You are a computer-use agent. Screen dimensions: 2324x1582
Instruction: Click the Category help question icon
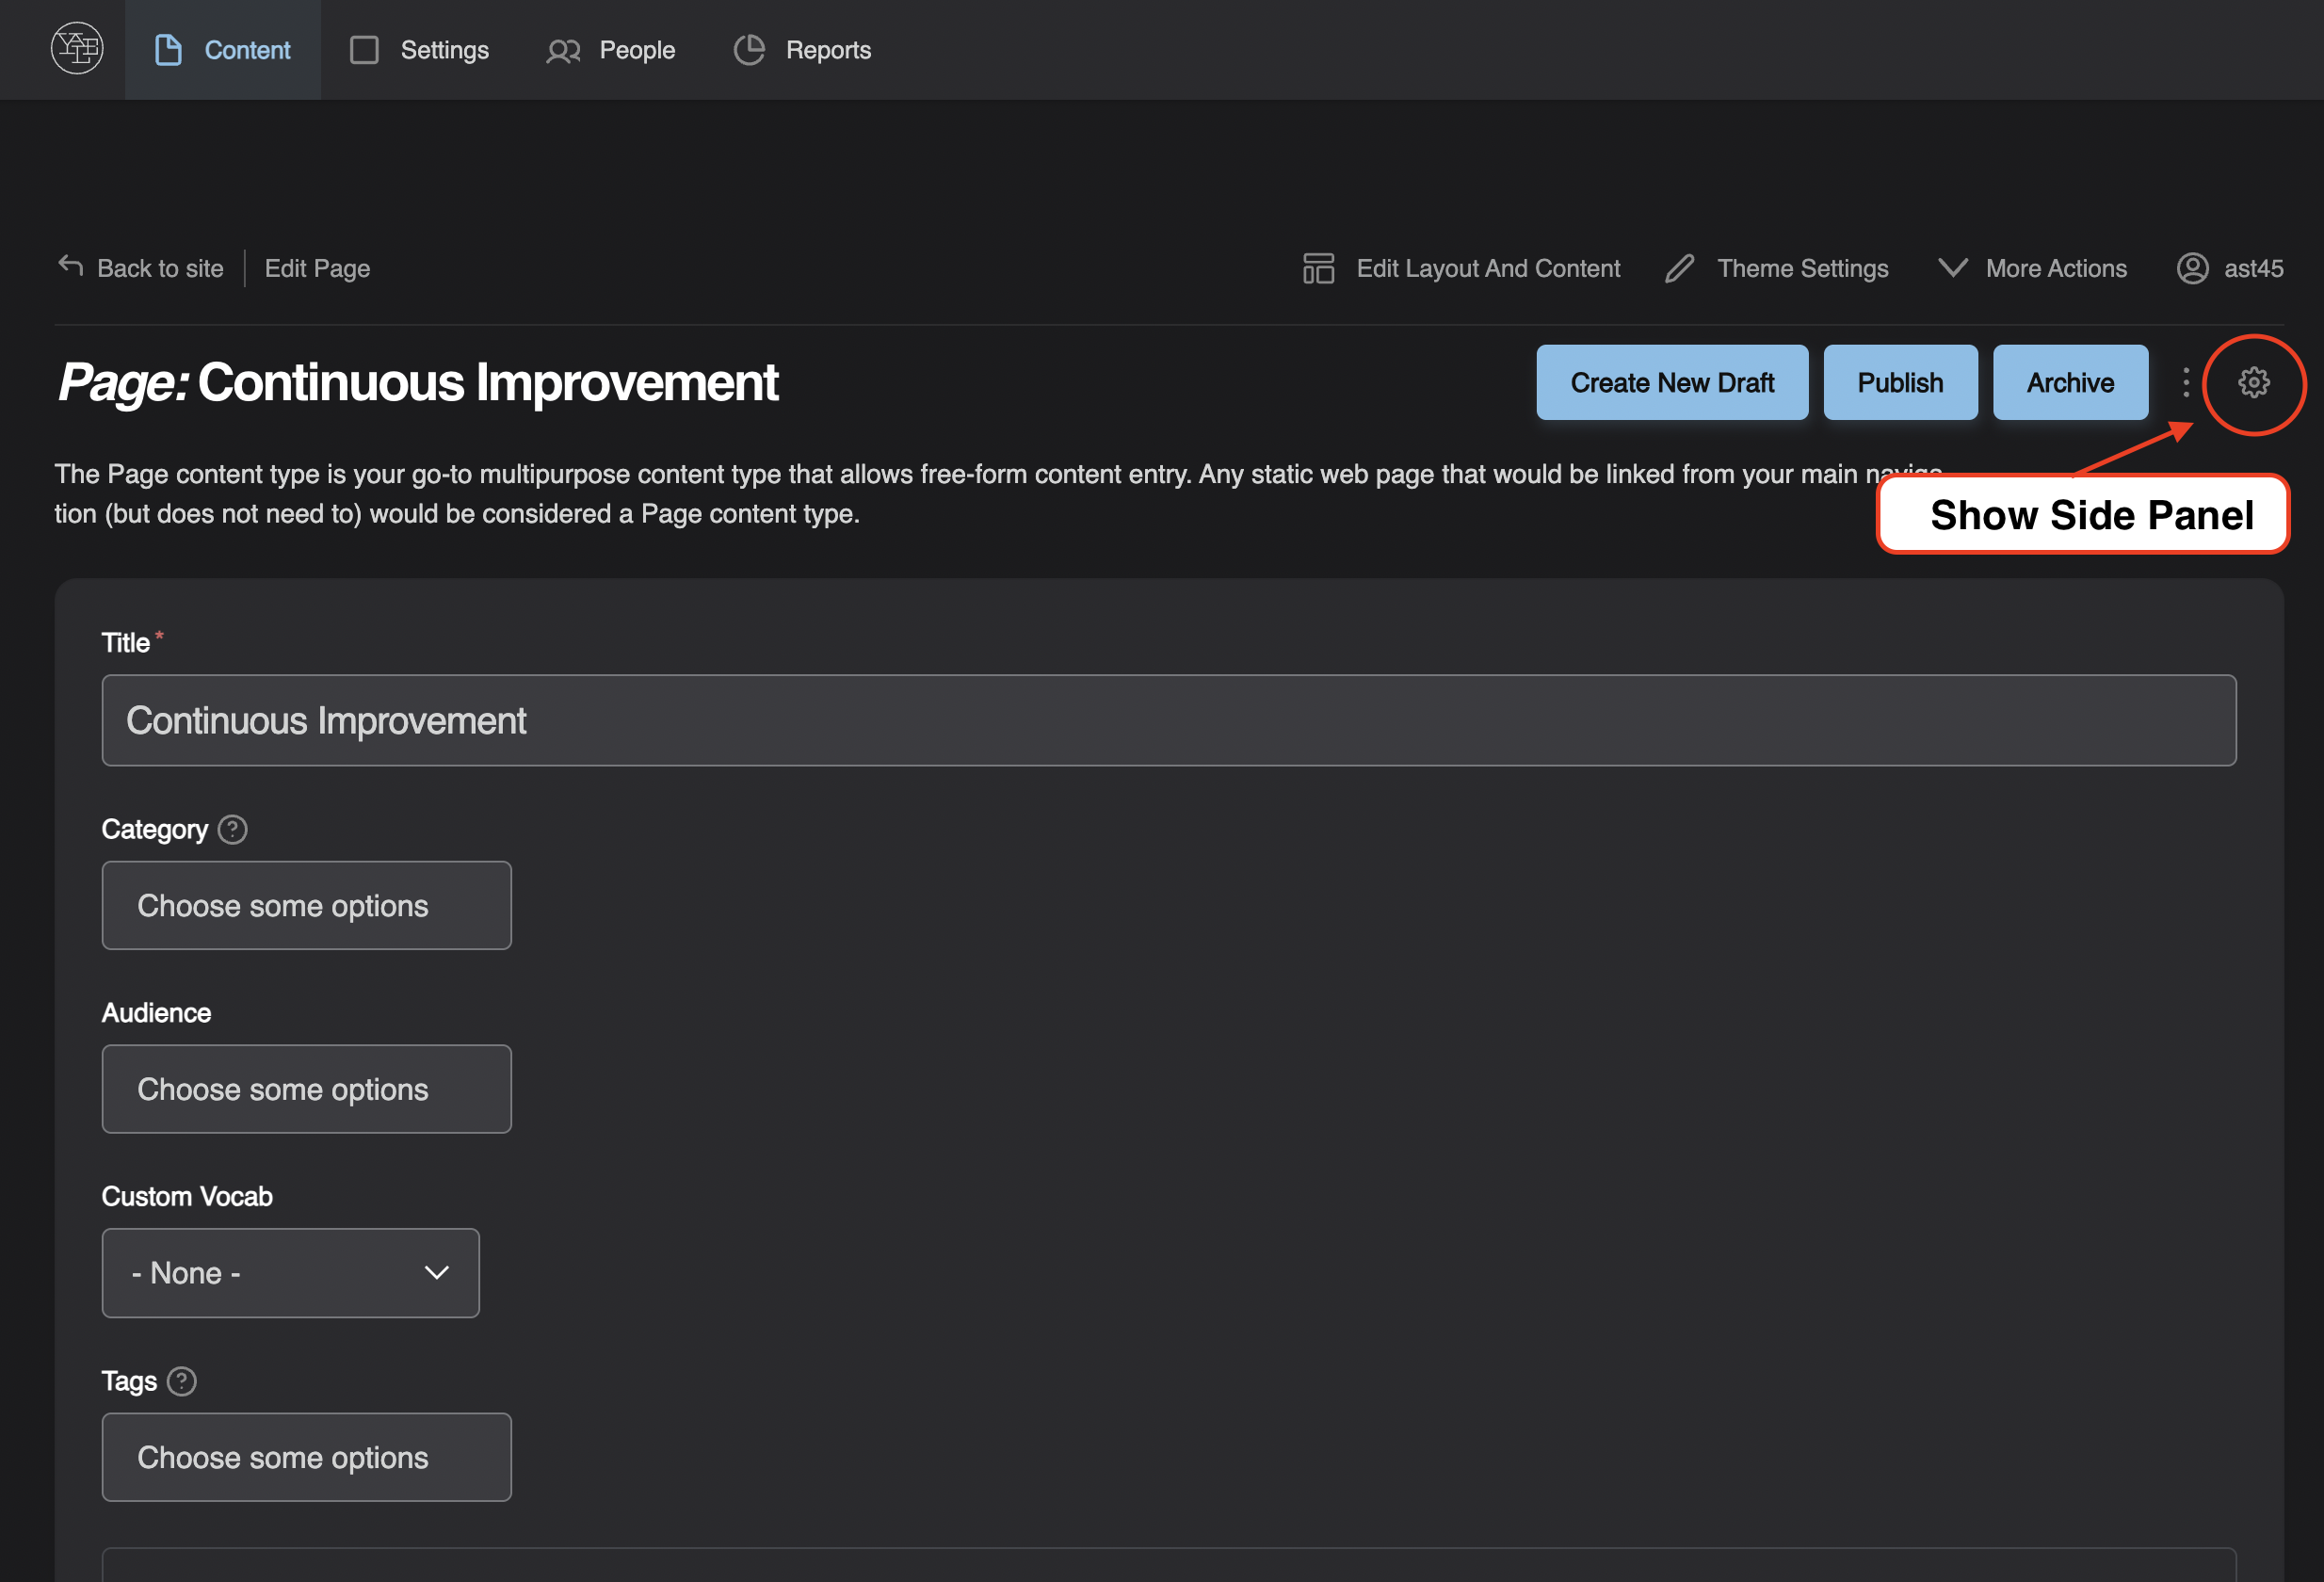(232, 830)
